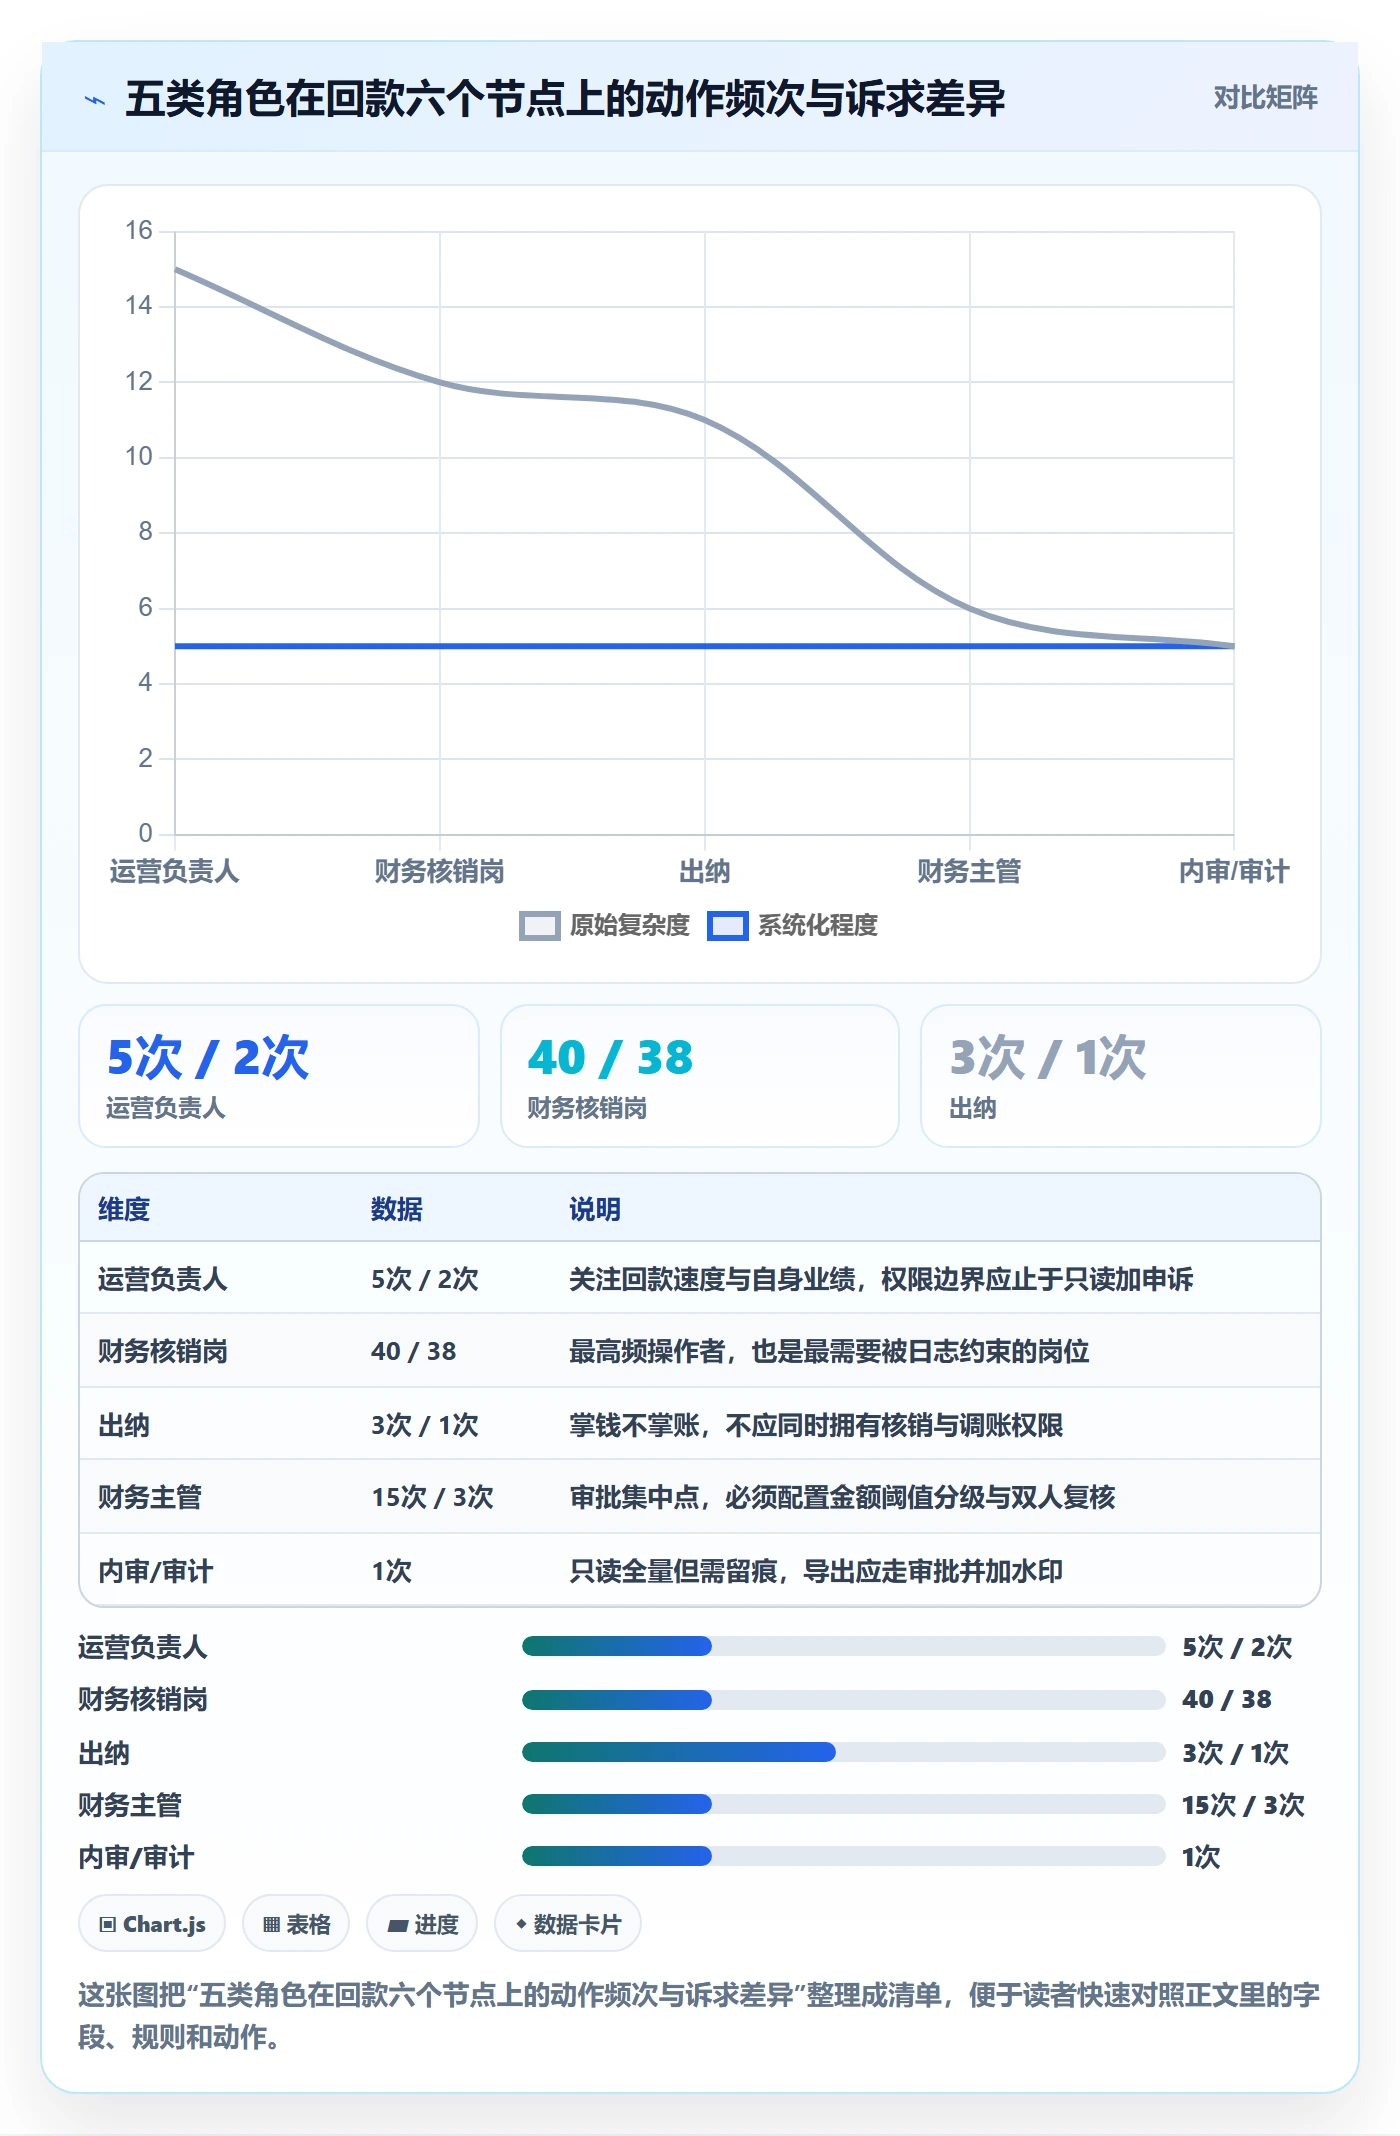
Task: Select the 5次 / 2次 运营负责人 data card
Action: [x=279, y=1076]
